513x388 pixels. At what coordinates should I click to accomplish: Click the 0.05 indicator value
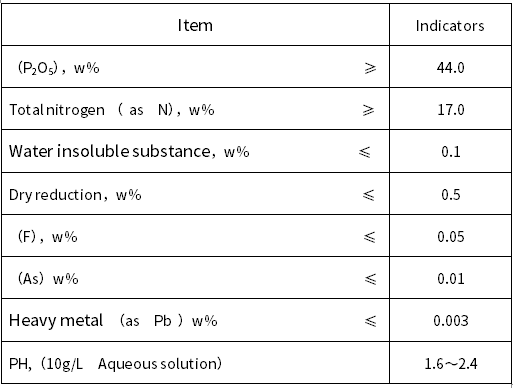[451, 237]
